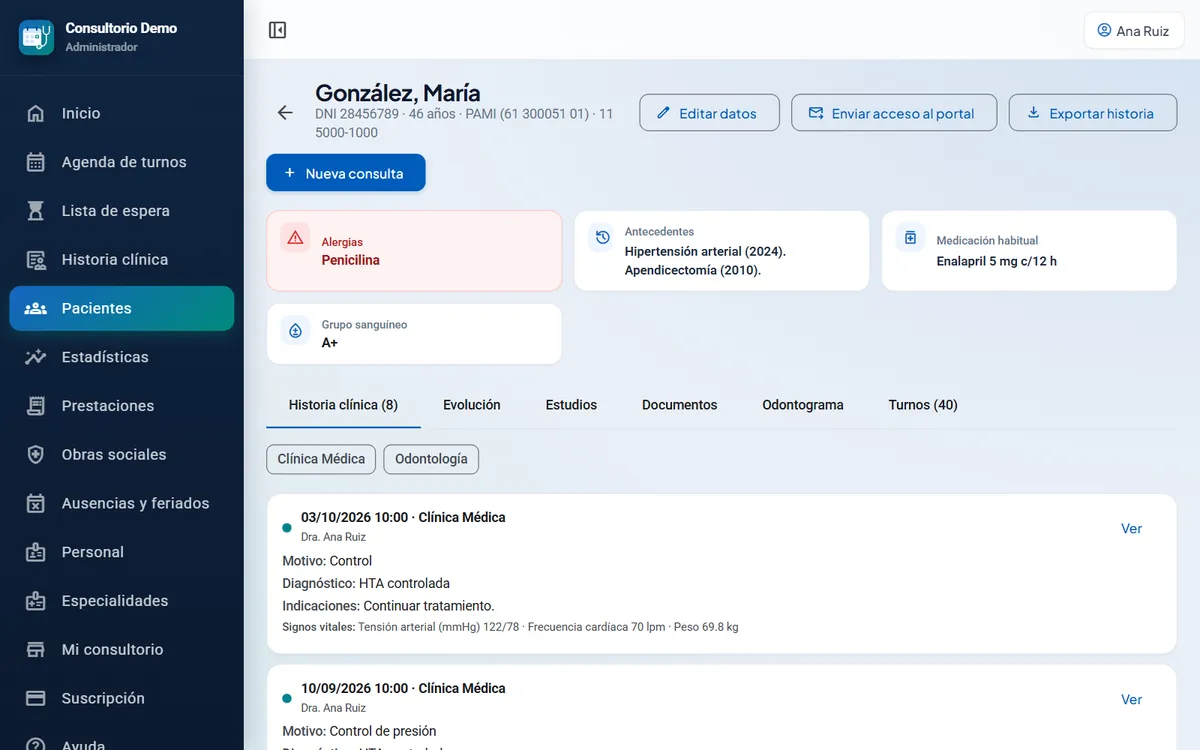Viewport: 1200px width, 750px height.
Task: Click the Motivo: Control de presión text
Action: click(x=359, y=731)
